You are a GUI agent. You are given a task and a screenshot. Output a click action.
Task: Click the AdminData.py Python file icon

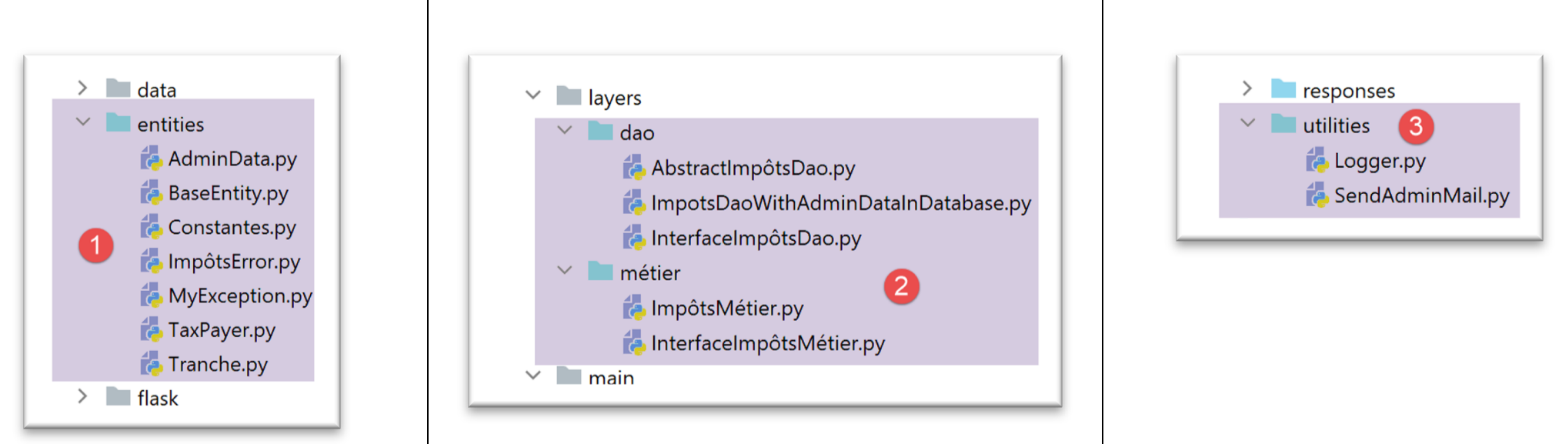click(152, 159)
